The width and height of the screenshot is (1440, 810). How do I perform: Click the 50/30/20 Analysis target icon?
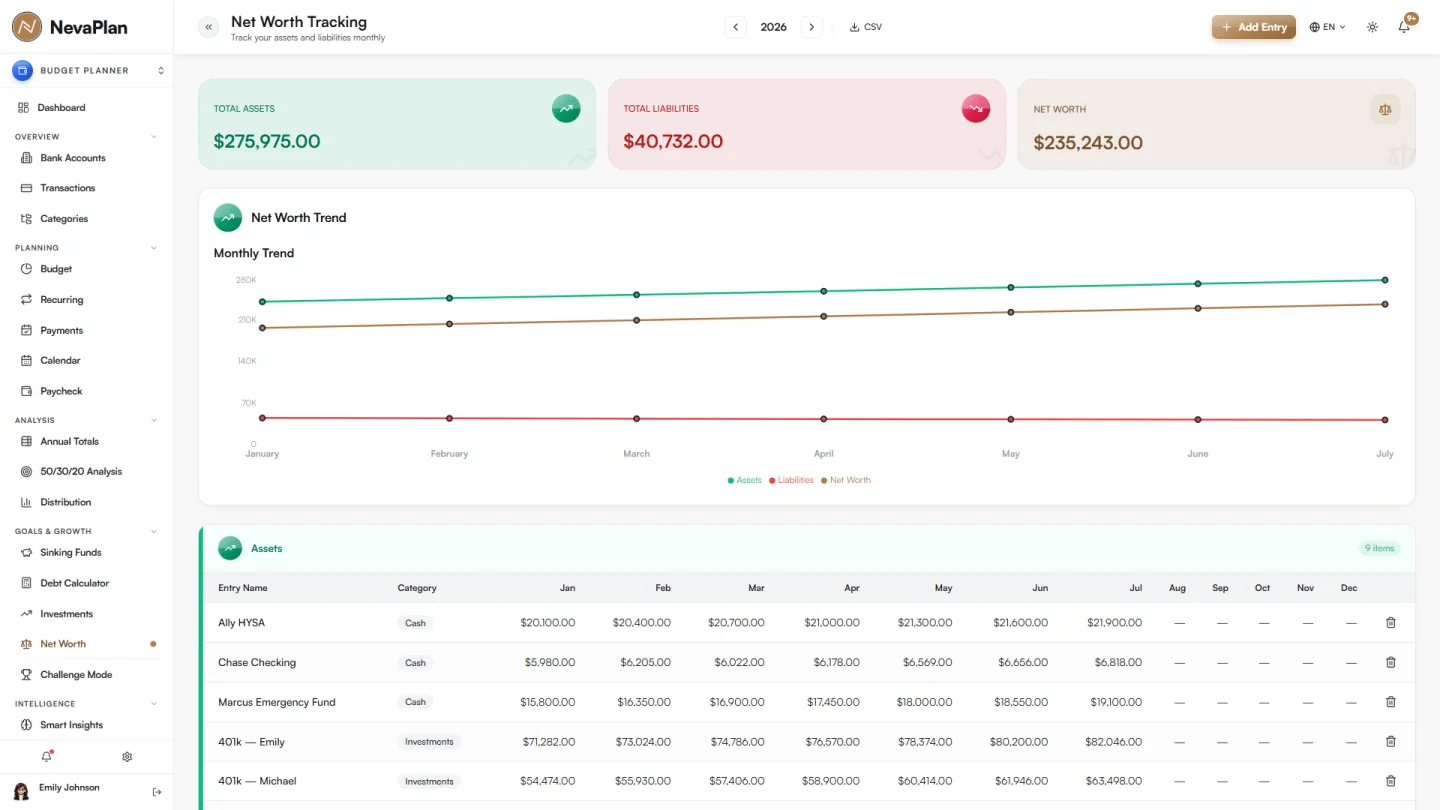[27, 471]
